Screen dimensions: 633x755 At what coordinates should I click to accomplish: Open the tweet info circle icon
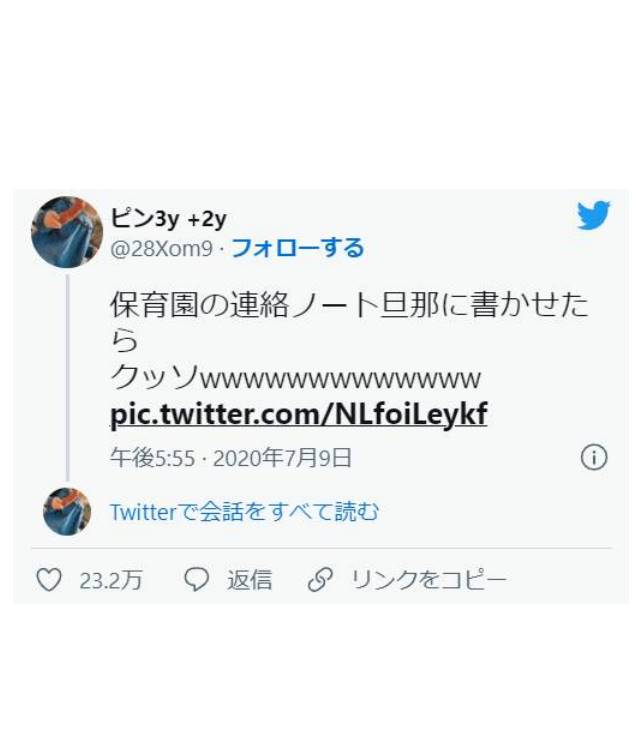594,457
